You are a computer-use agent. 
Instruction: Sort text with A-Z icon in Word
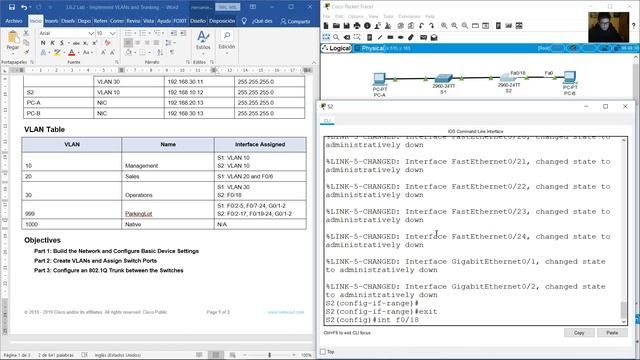point(160,52)
